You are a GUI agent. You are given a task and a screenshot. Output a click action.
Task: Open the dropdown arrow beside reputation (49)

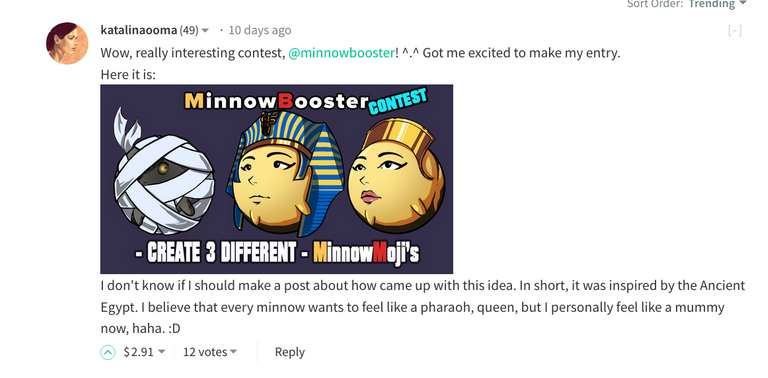205,31
